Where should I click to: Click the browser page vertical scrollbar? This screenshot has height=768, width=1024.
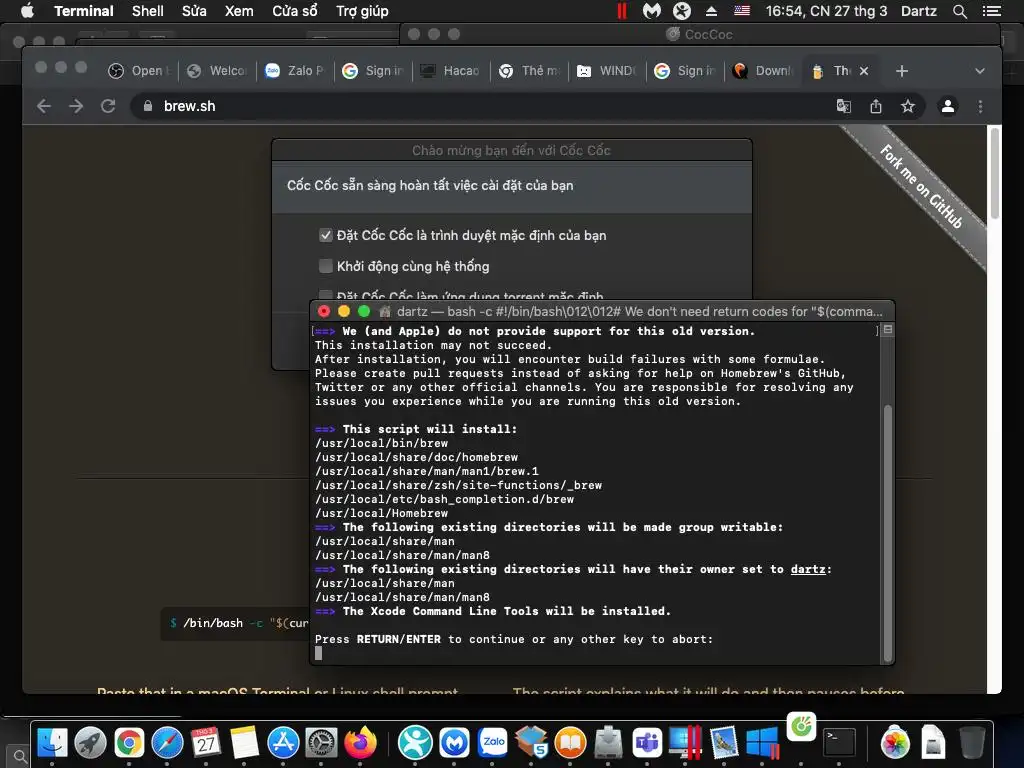995,173
